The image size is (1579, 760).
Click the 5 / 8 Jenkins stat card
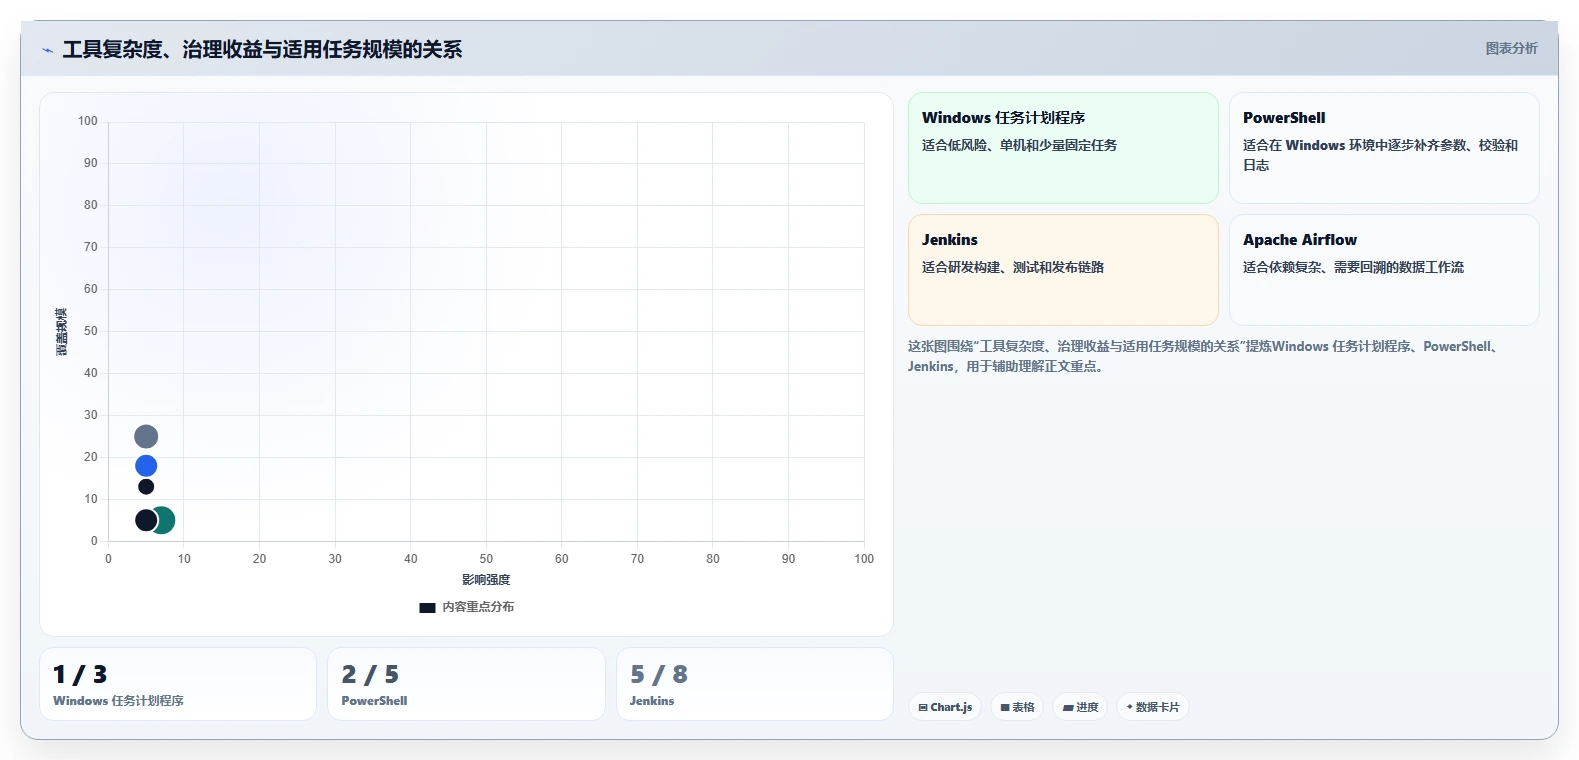pos(755,684)
